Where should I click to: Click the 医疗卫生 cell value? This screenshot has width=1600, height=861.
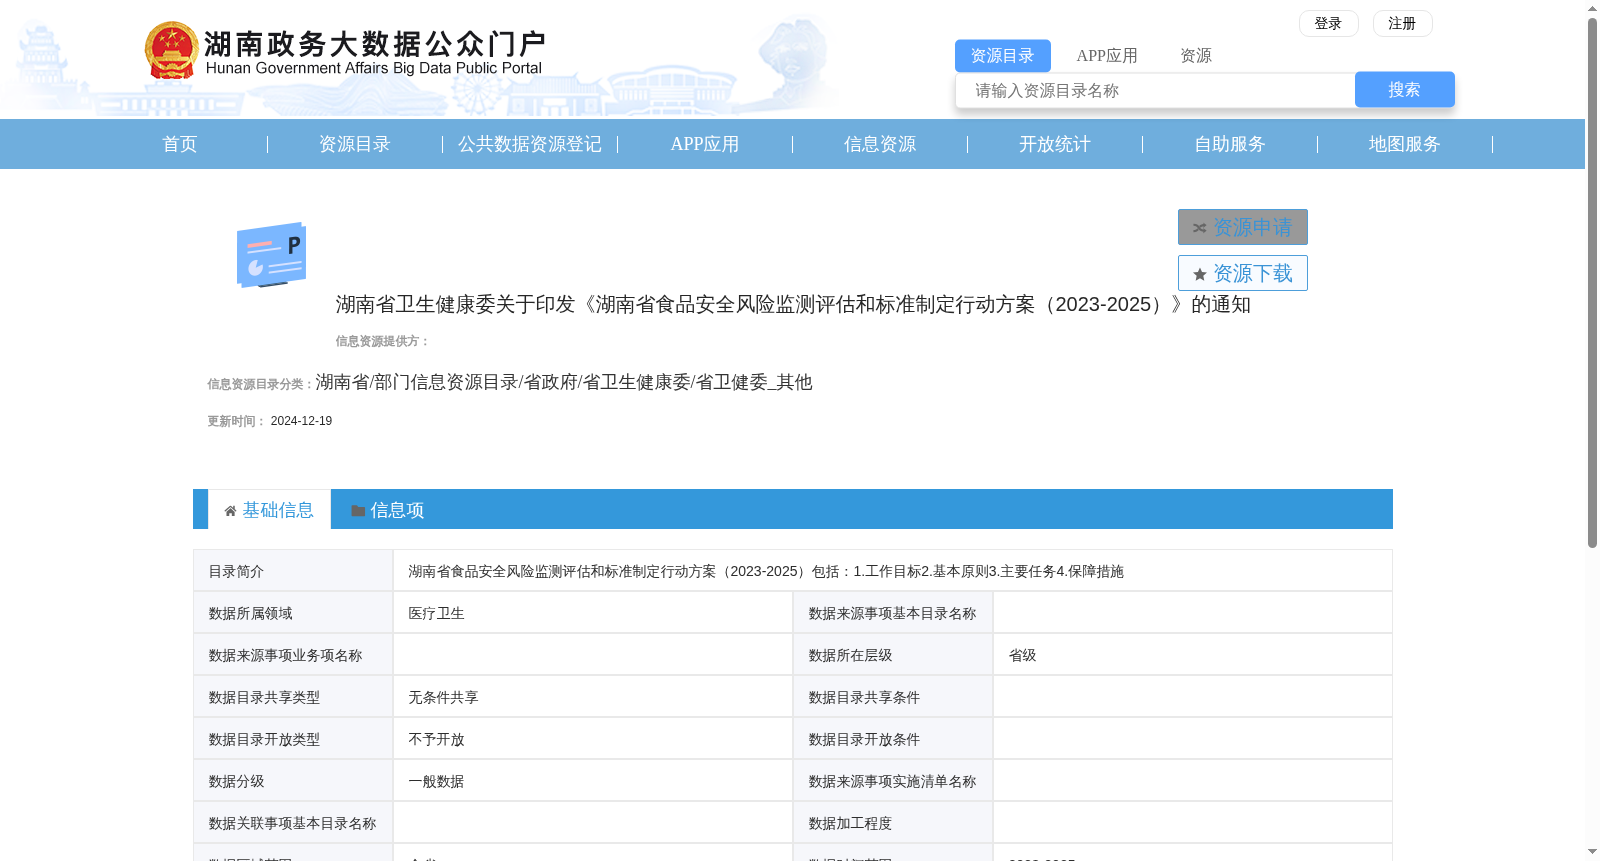tap(436, 613)
